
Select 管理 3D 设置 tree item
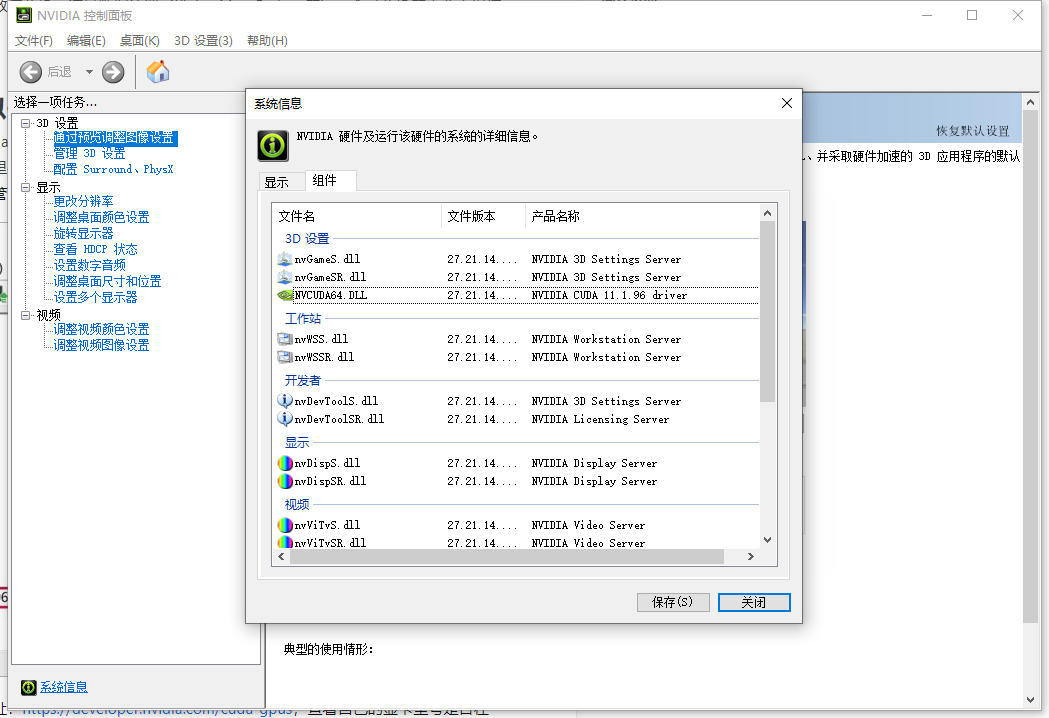(89, 153)
